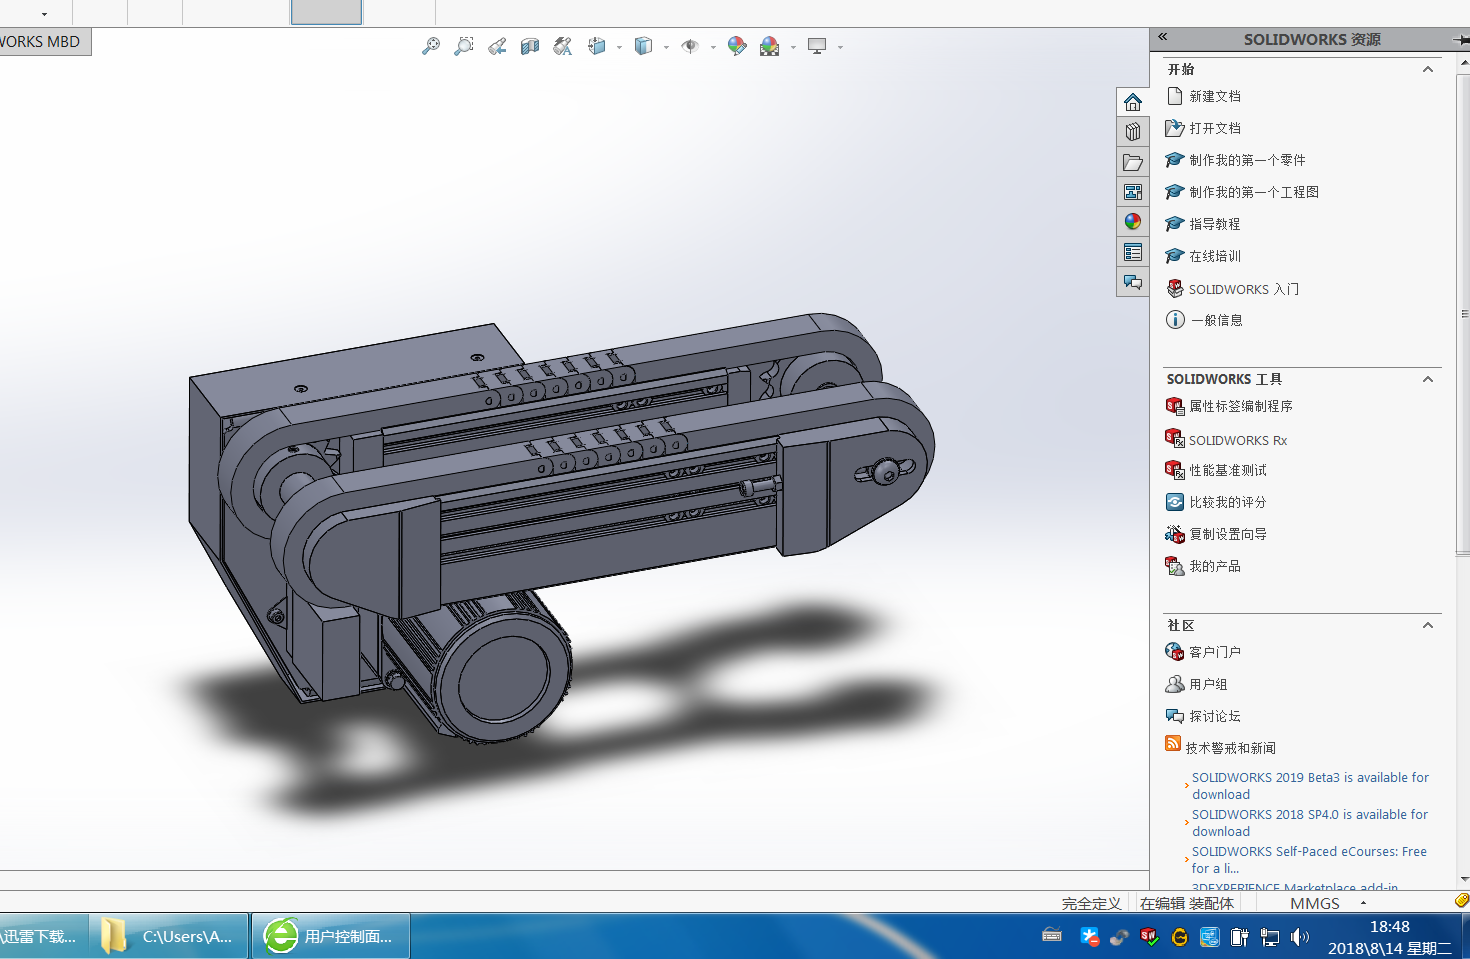Click the Zoom to Fit magnifier icon
This screenshot has width=1470, height=959.
(431, 46)
